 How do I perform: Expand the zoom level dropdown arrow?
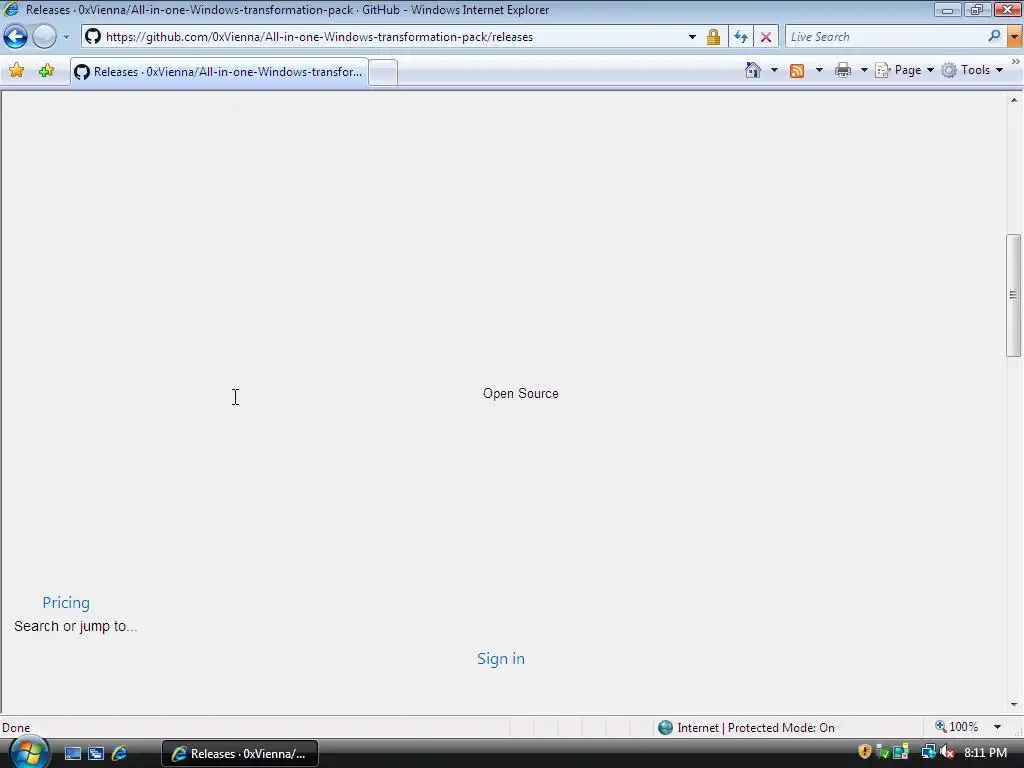997,727
